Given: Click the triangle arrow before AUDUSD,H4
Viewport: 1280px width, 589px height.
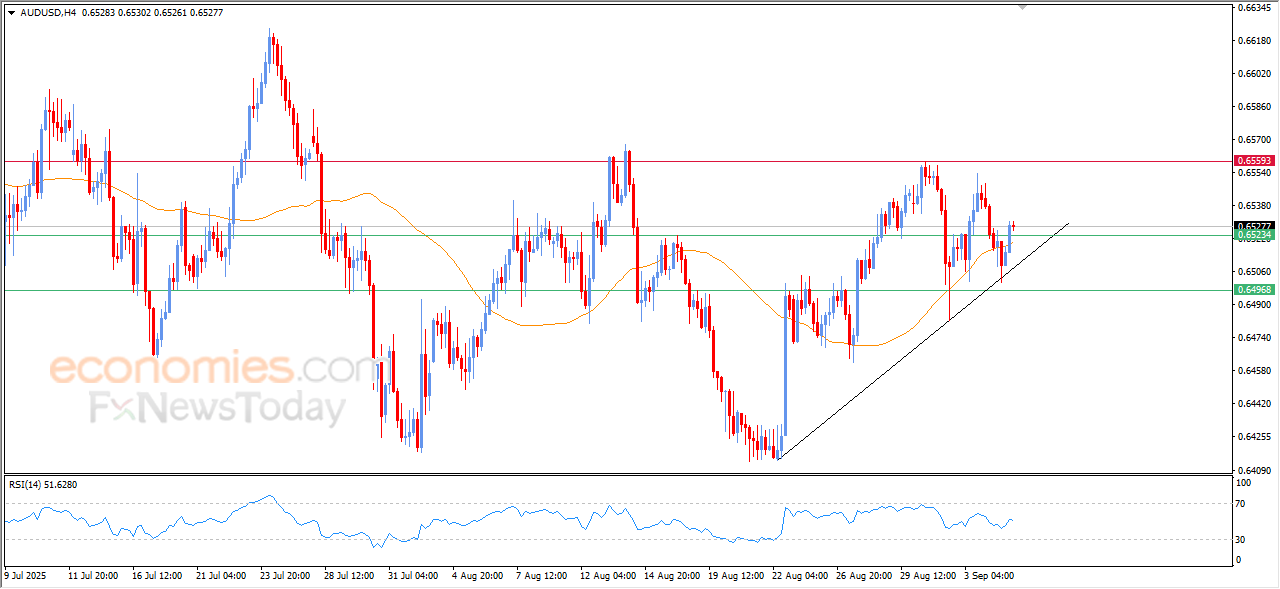Looking at the screenshot, I should pyautogui.click(x=11, y=13).
